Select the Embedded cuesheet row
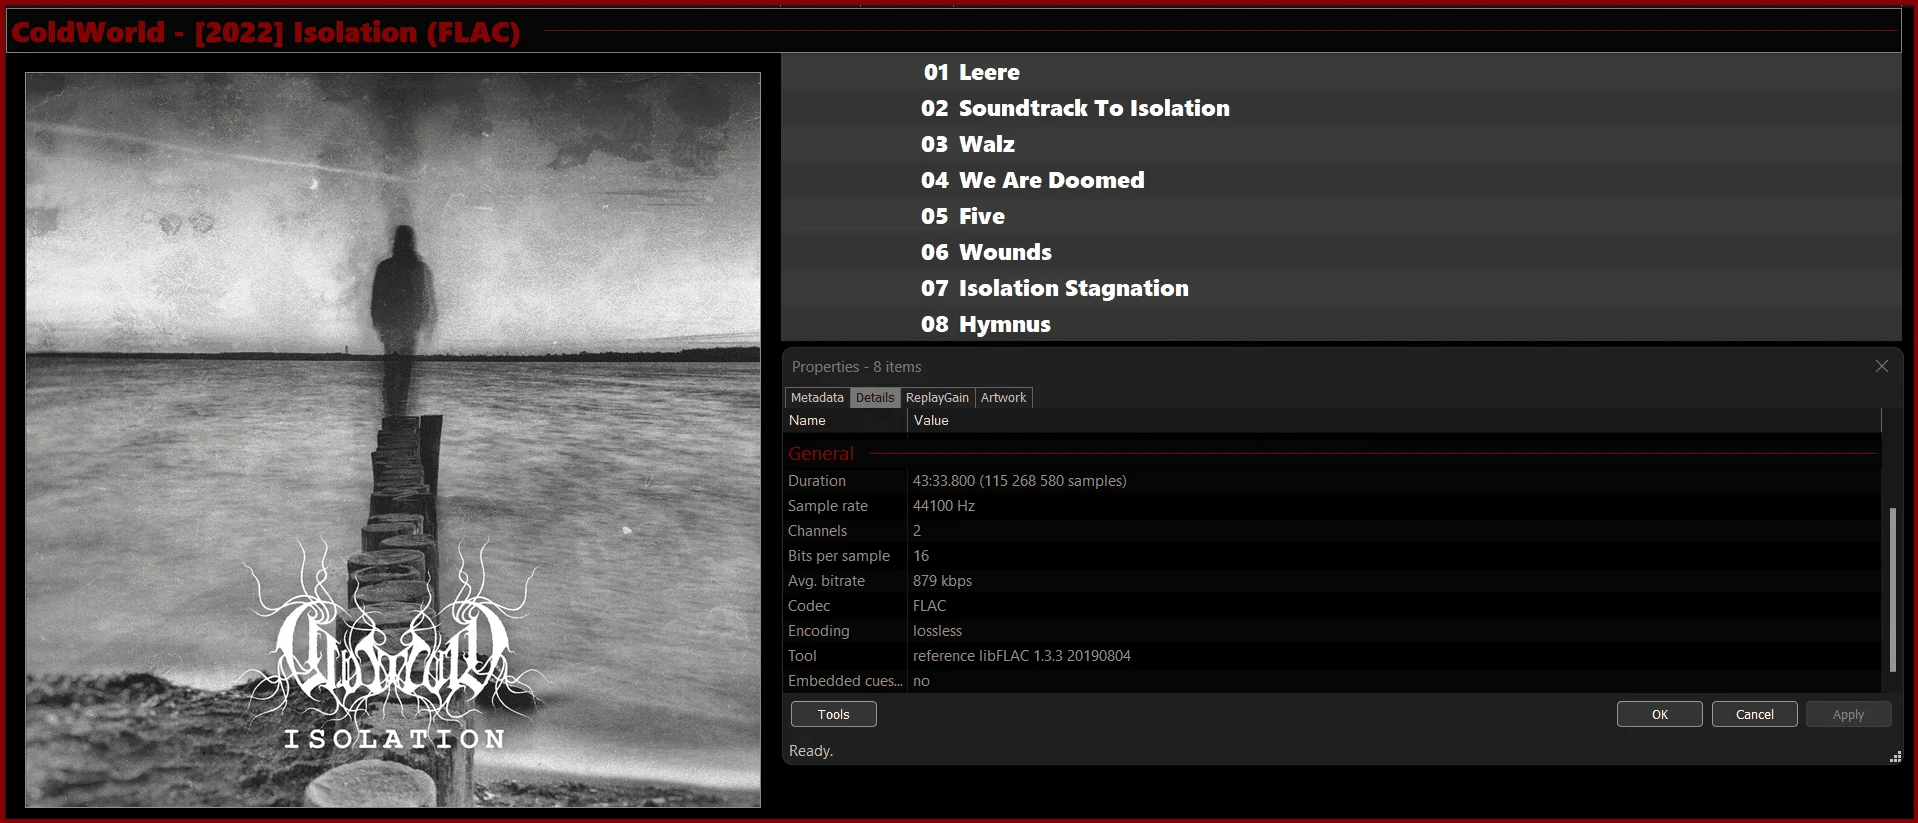Screen dimensions: 1918x823 (x=1333, y=681)
